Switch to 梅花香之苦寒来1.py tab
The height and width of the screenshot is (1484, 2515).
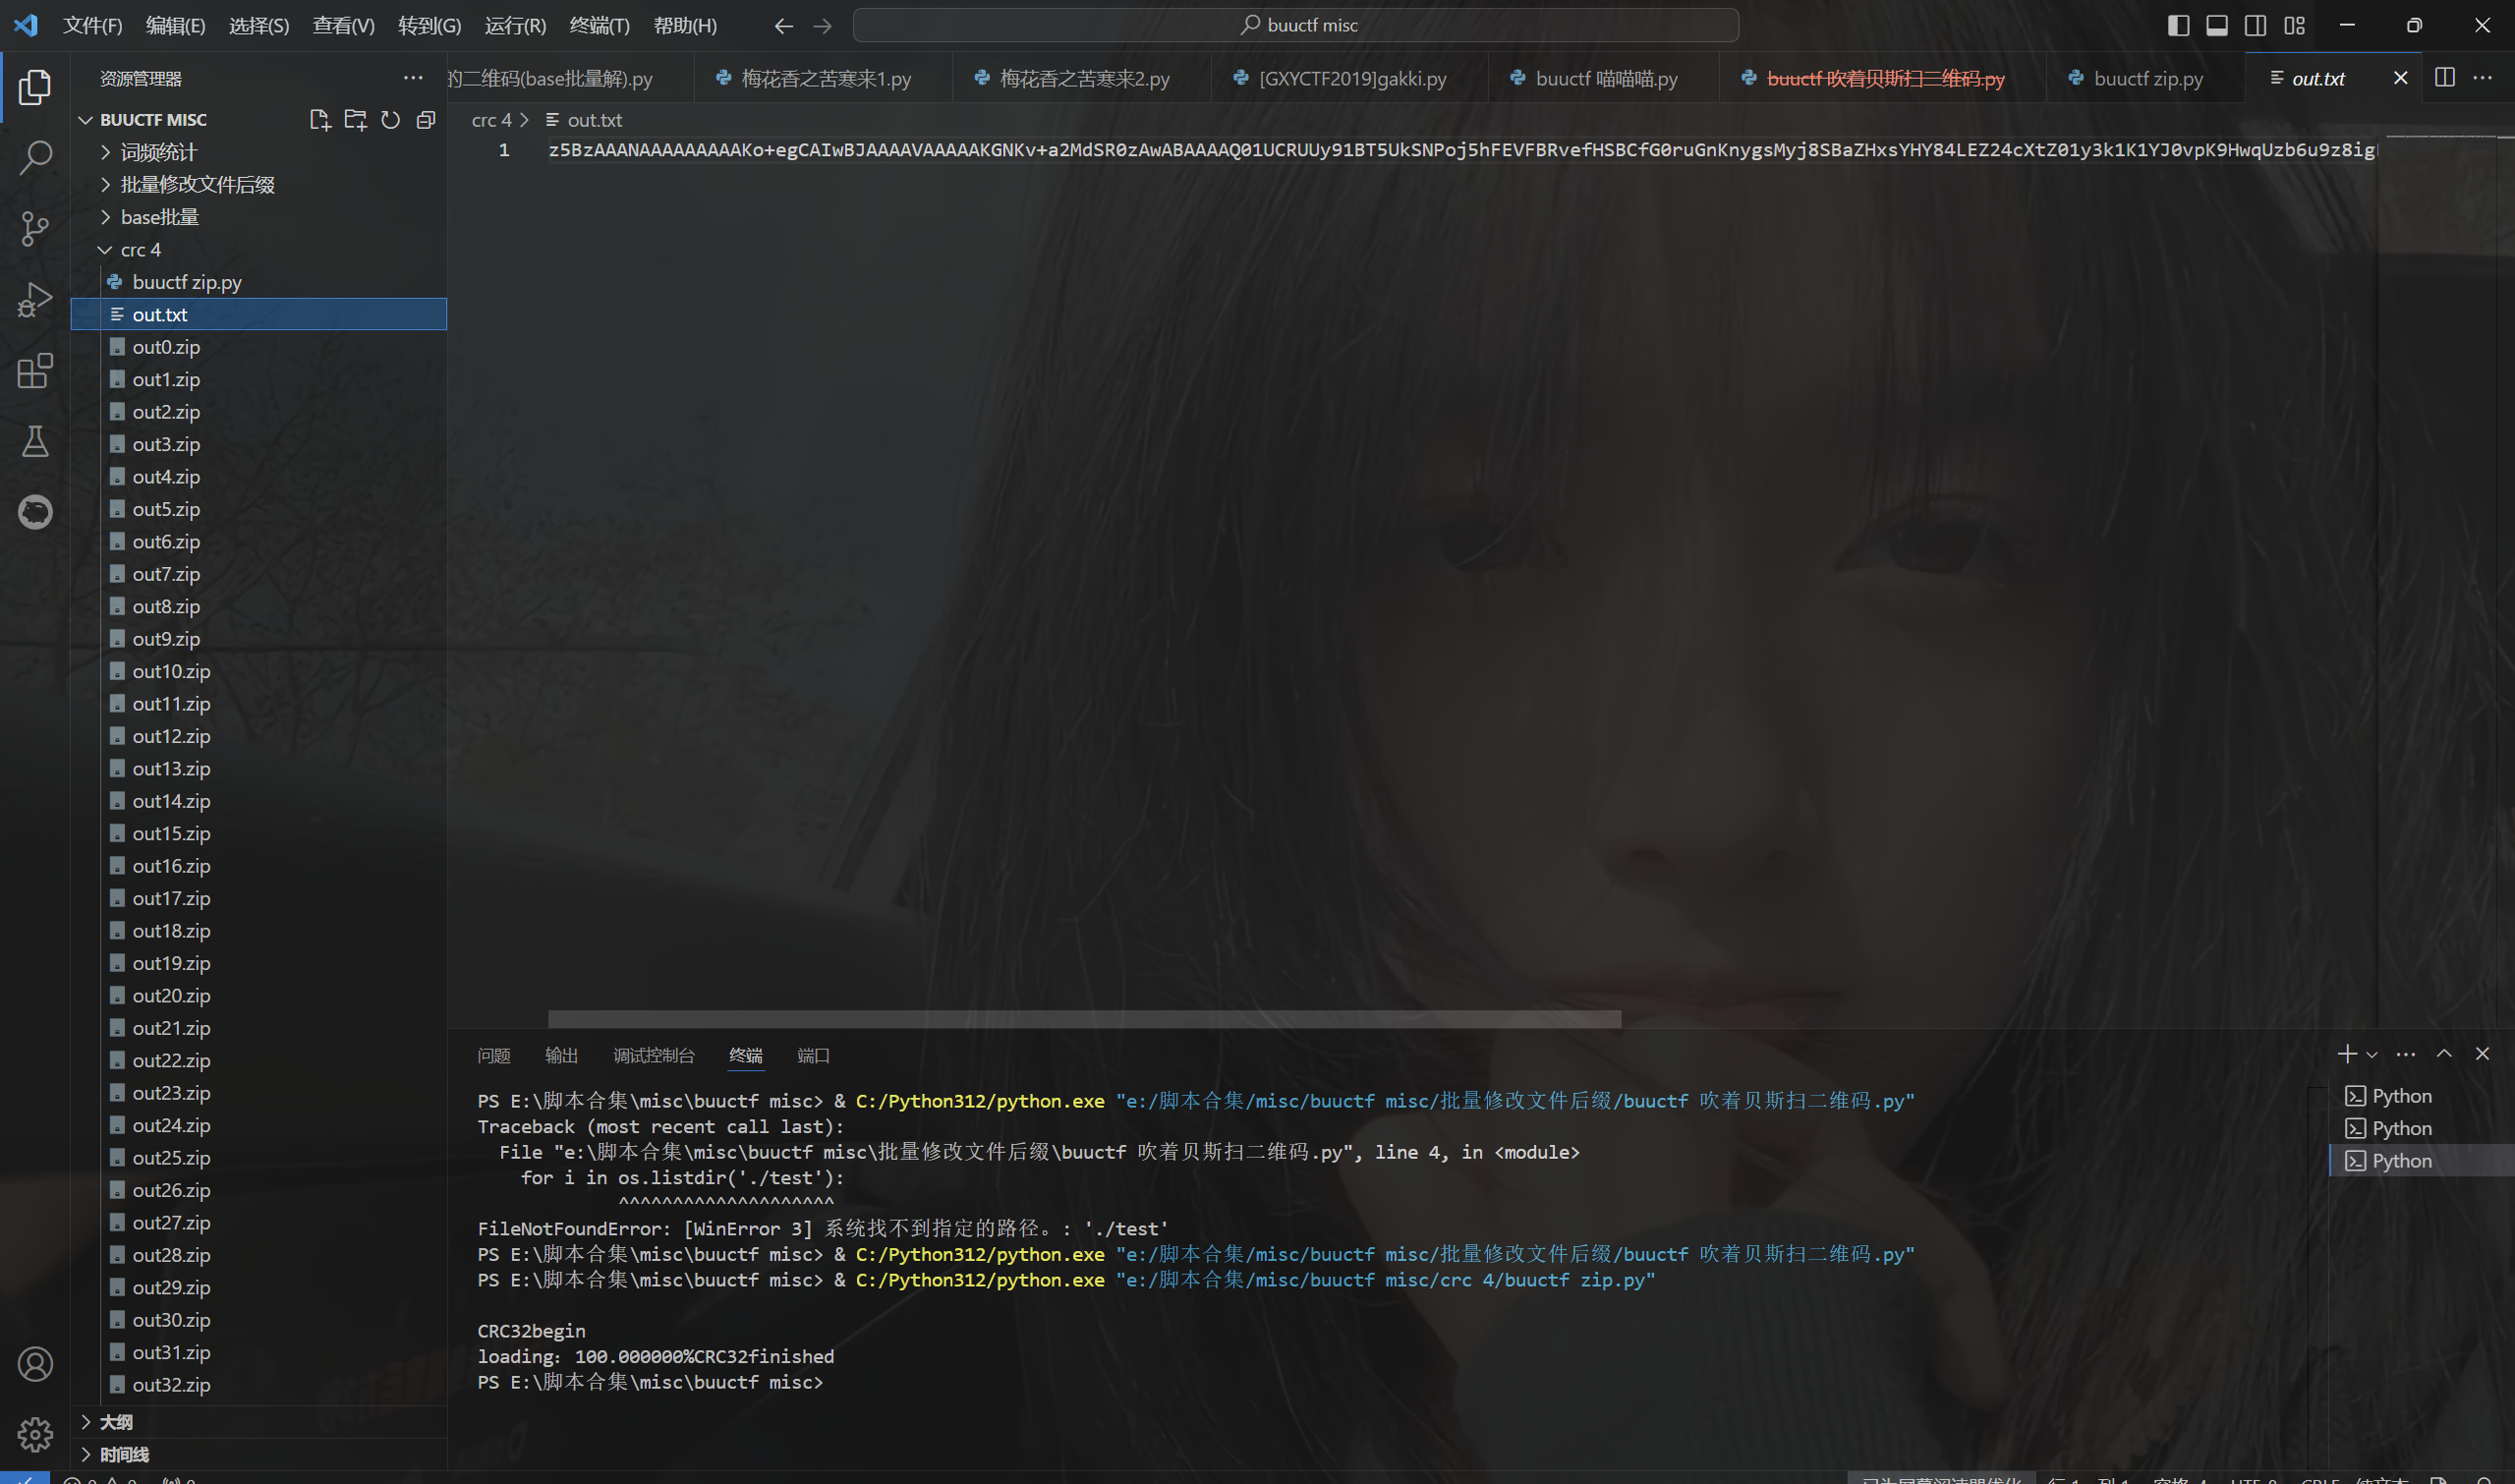(823, 78)
